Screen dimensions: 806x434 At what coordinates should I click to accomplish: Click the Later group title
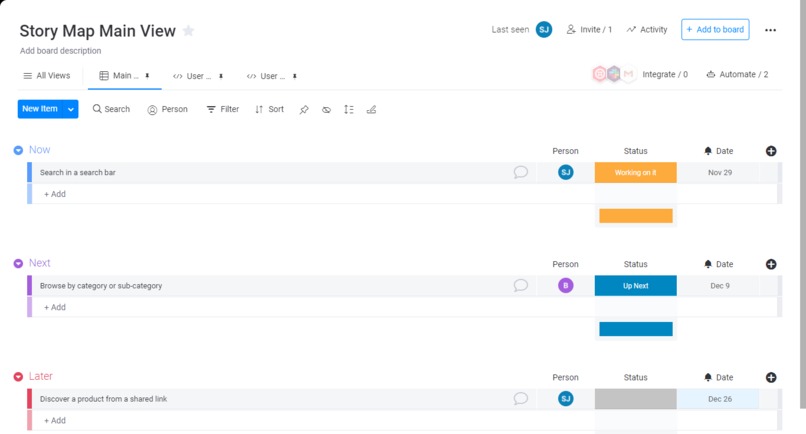pyautogui.click(x=41, y=376)
